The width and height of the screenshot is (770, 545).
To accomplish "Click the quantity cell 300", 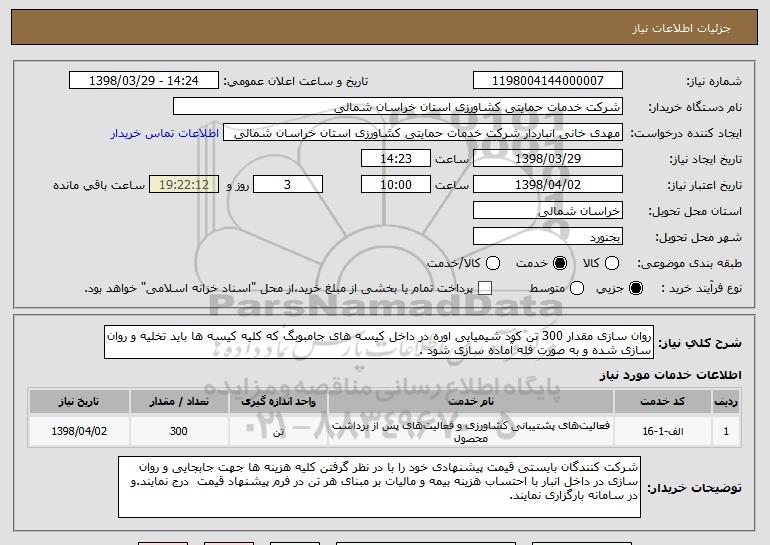I will (179, 431).
